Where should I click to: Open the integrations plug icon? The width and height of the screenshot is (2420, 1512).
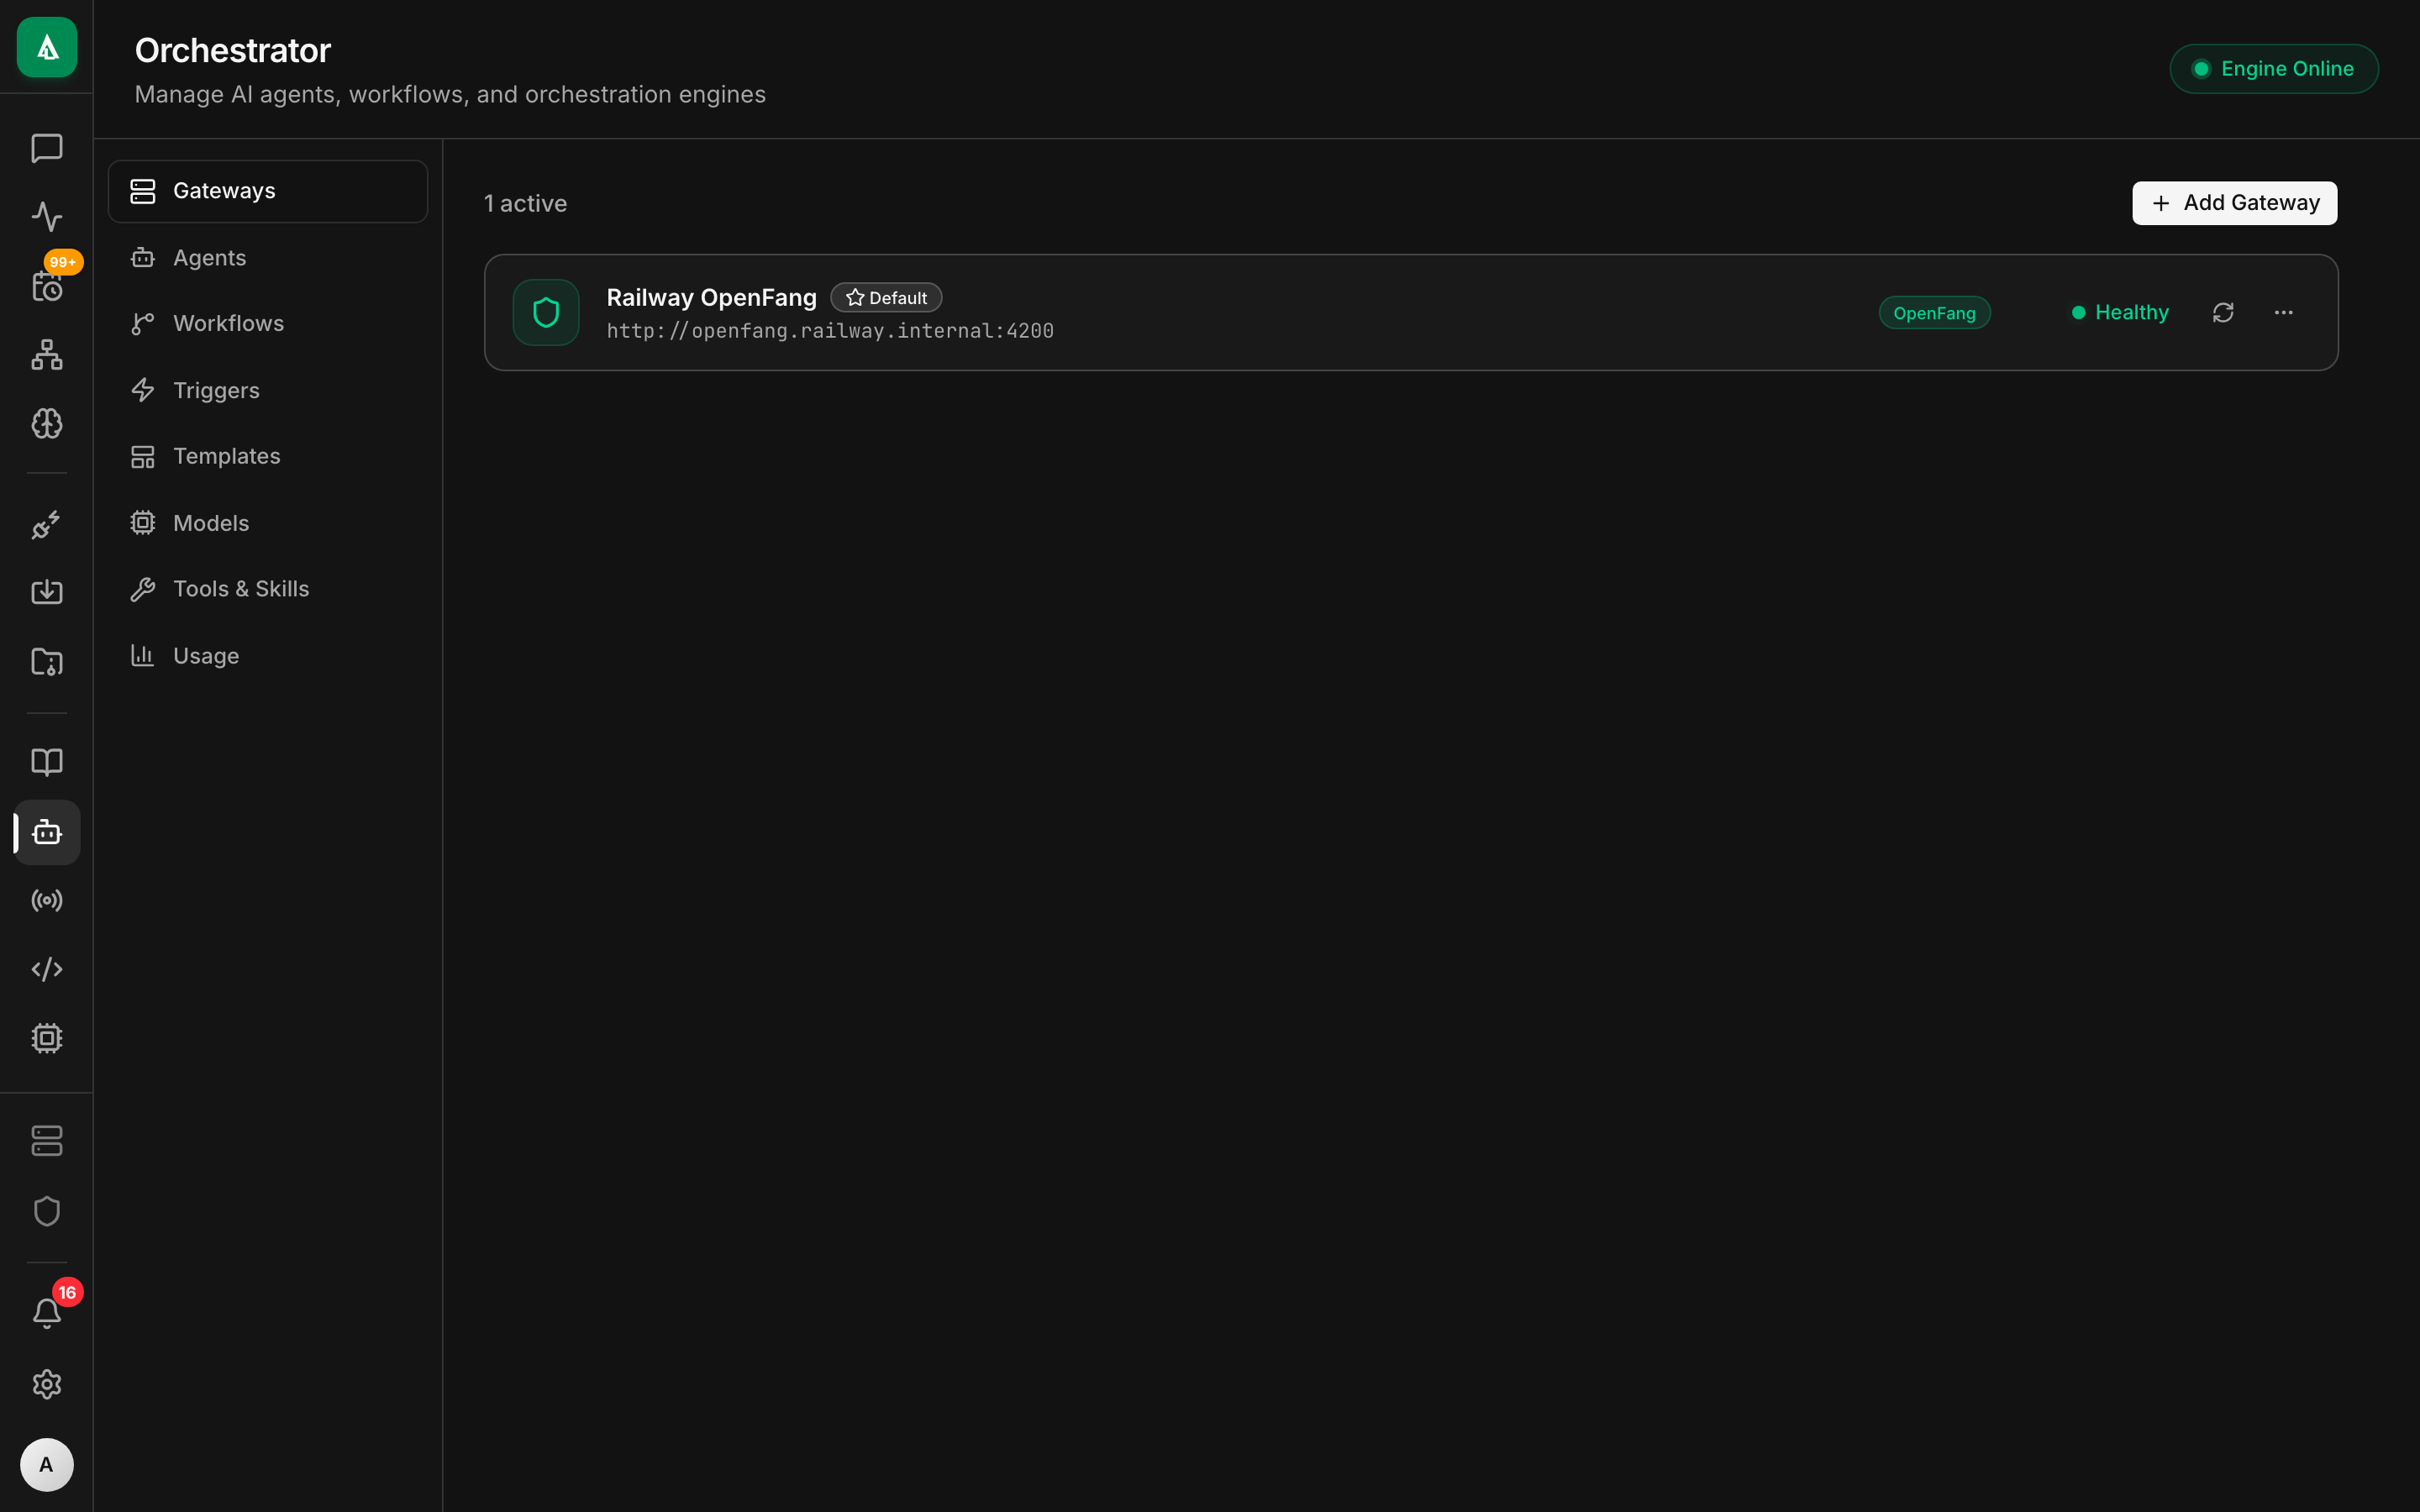[x=46, y=524]
